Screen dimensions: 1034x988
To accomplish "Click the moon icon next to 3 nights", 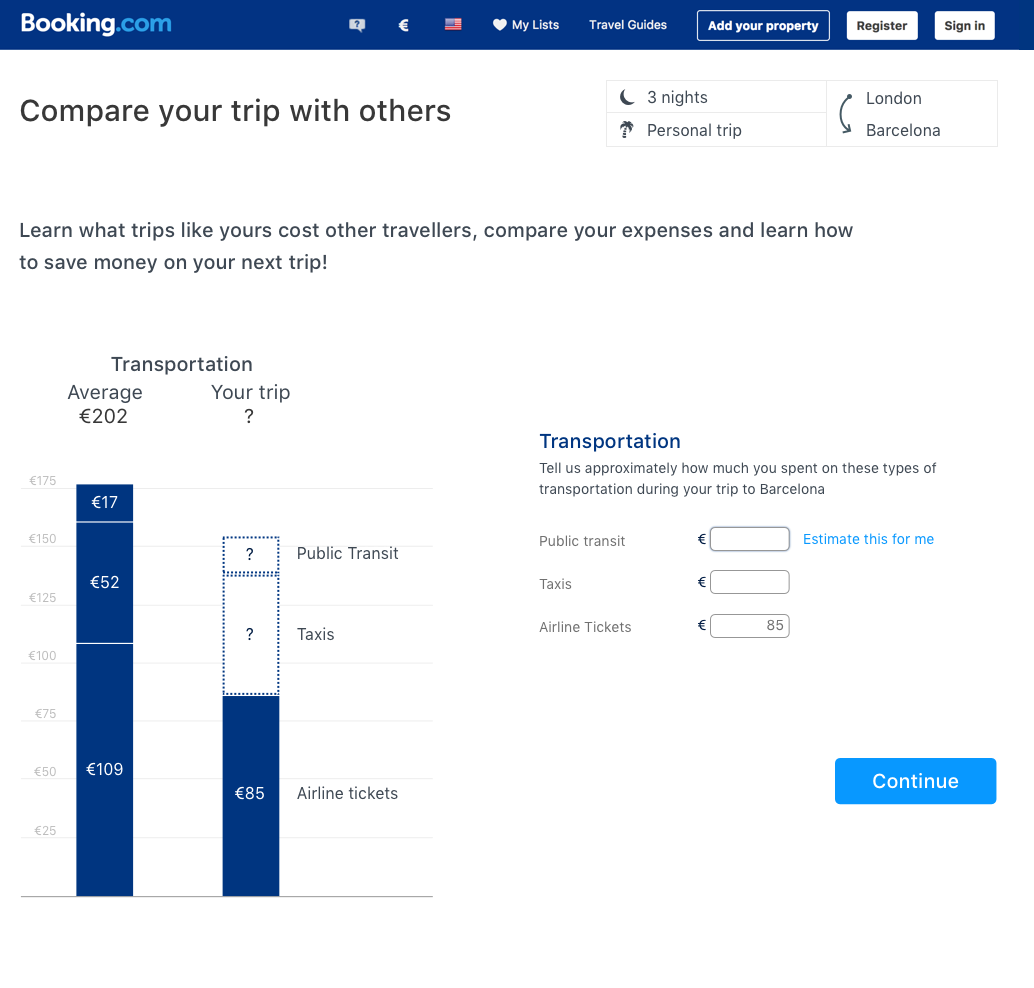I will coord(627,97).
